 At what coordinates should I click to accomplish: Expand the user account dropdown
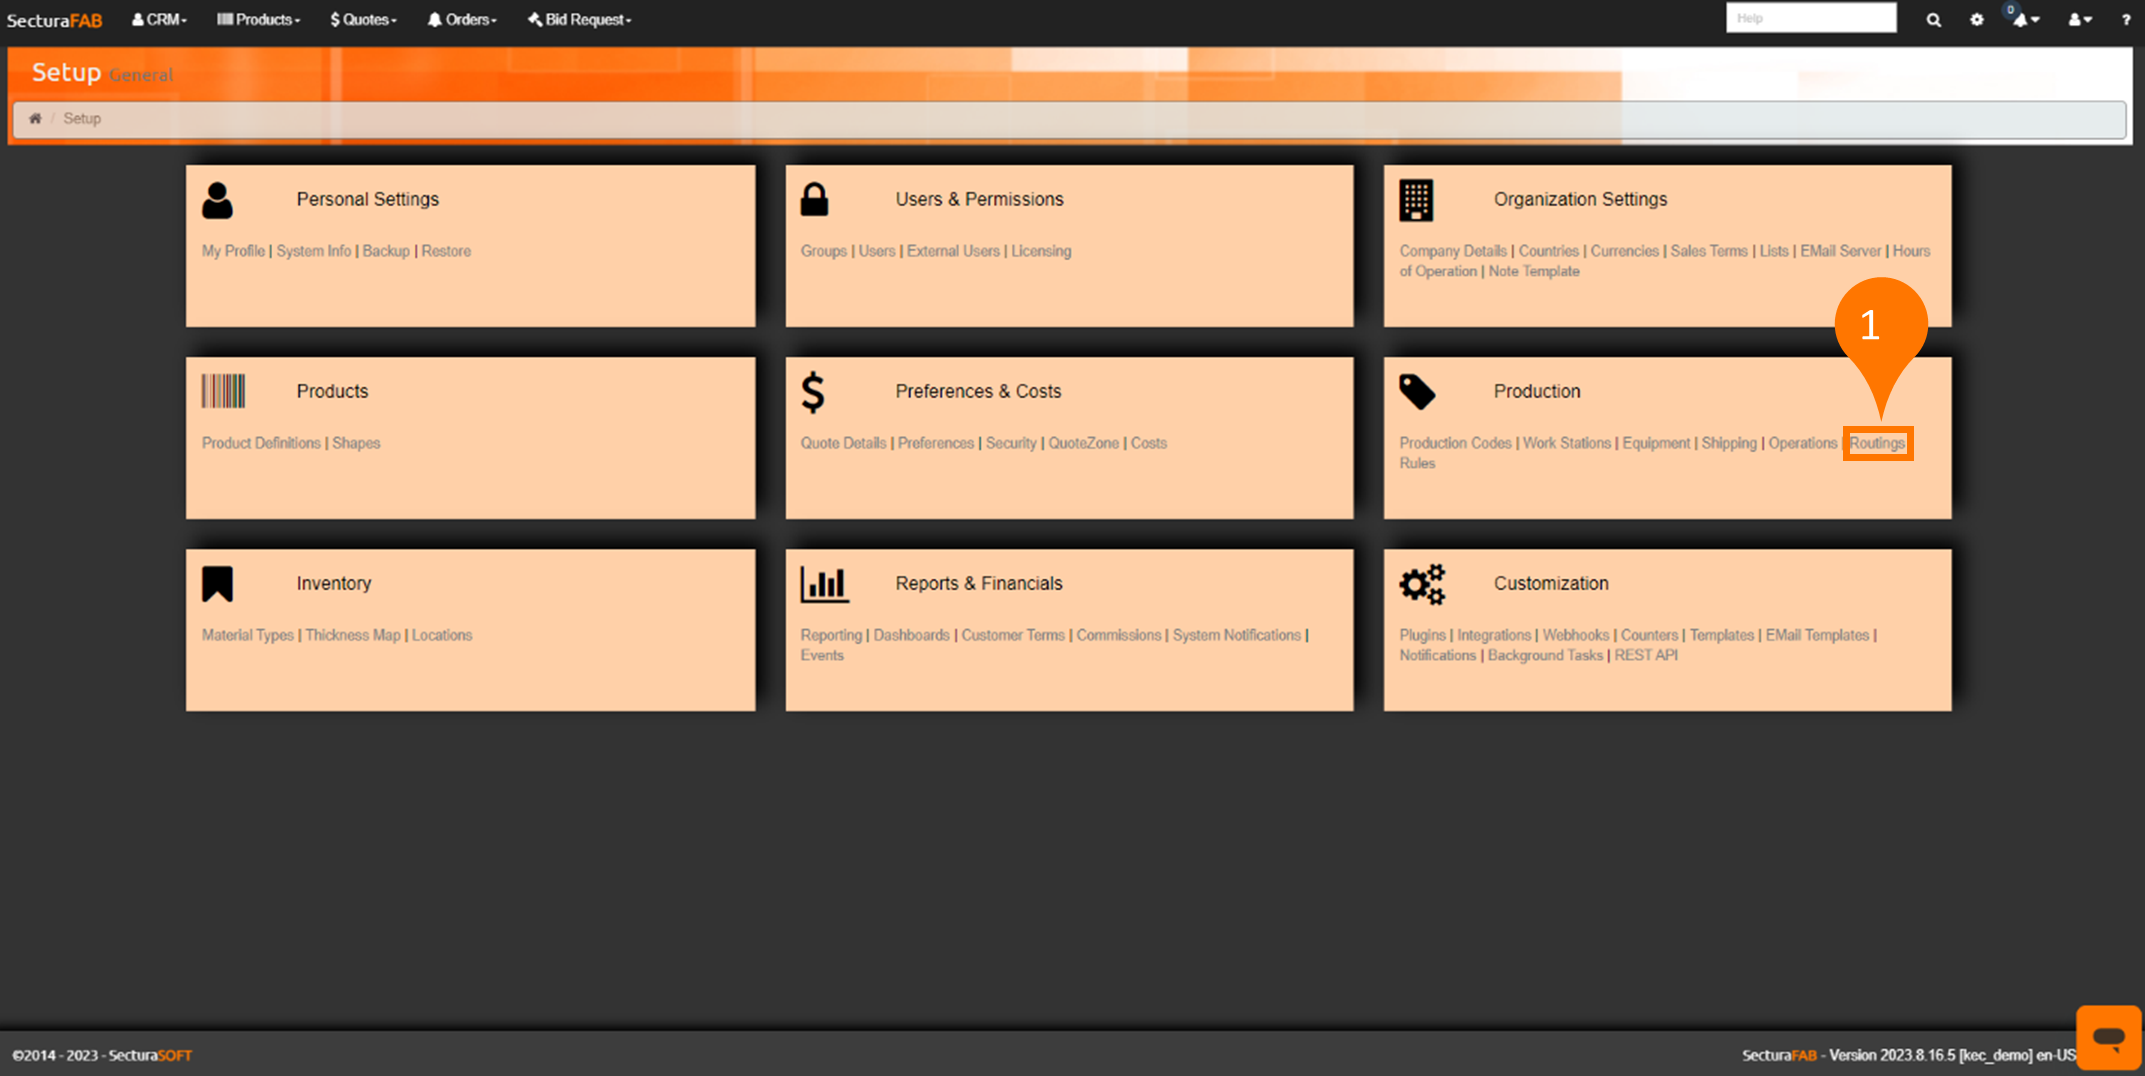click(2079, 20)
